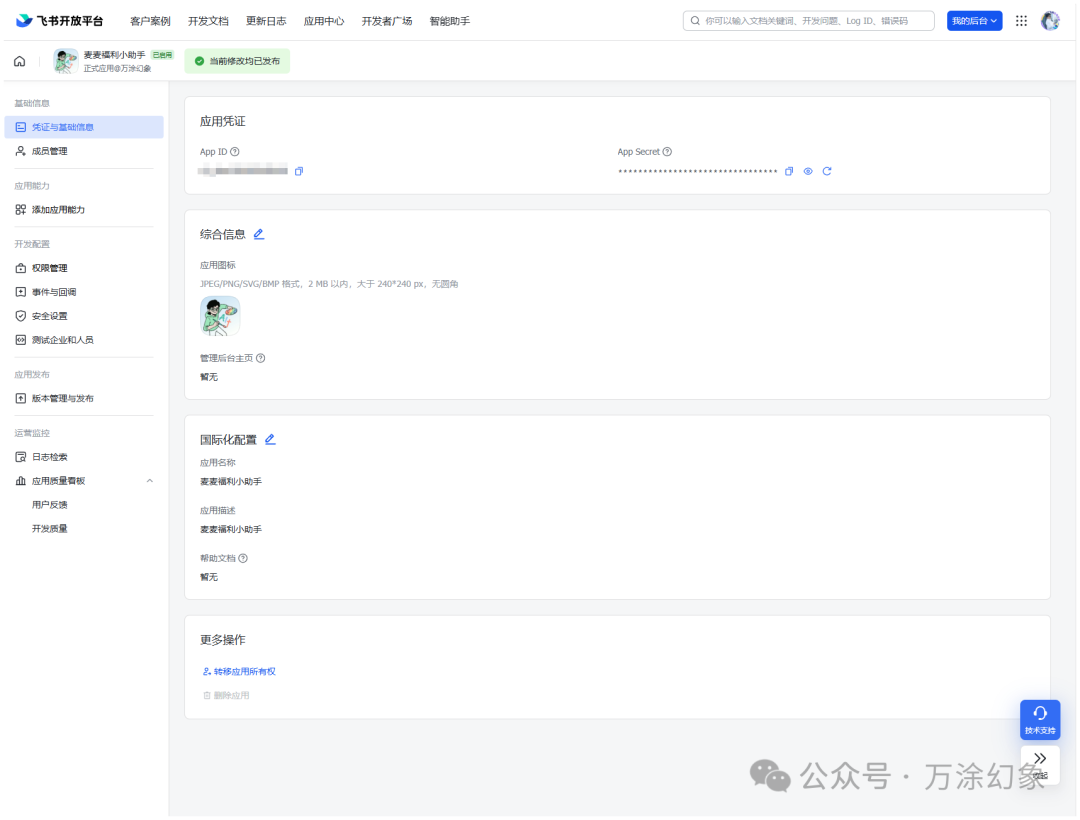Reset the App Secret with the refresh icon
Viewport: 1080px width, 820px height.
827,171
